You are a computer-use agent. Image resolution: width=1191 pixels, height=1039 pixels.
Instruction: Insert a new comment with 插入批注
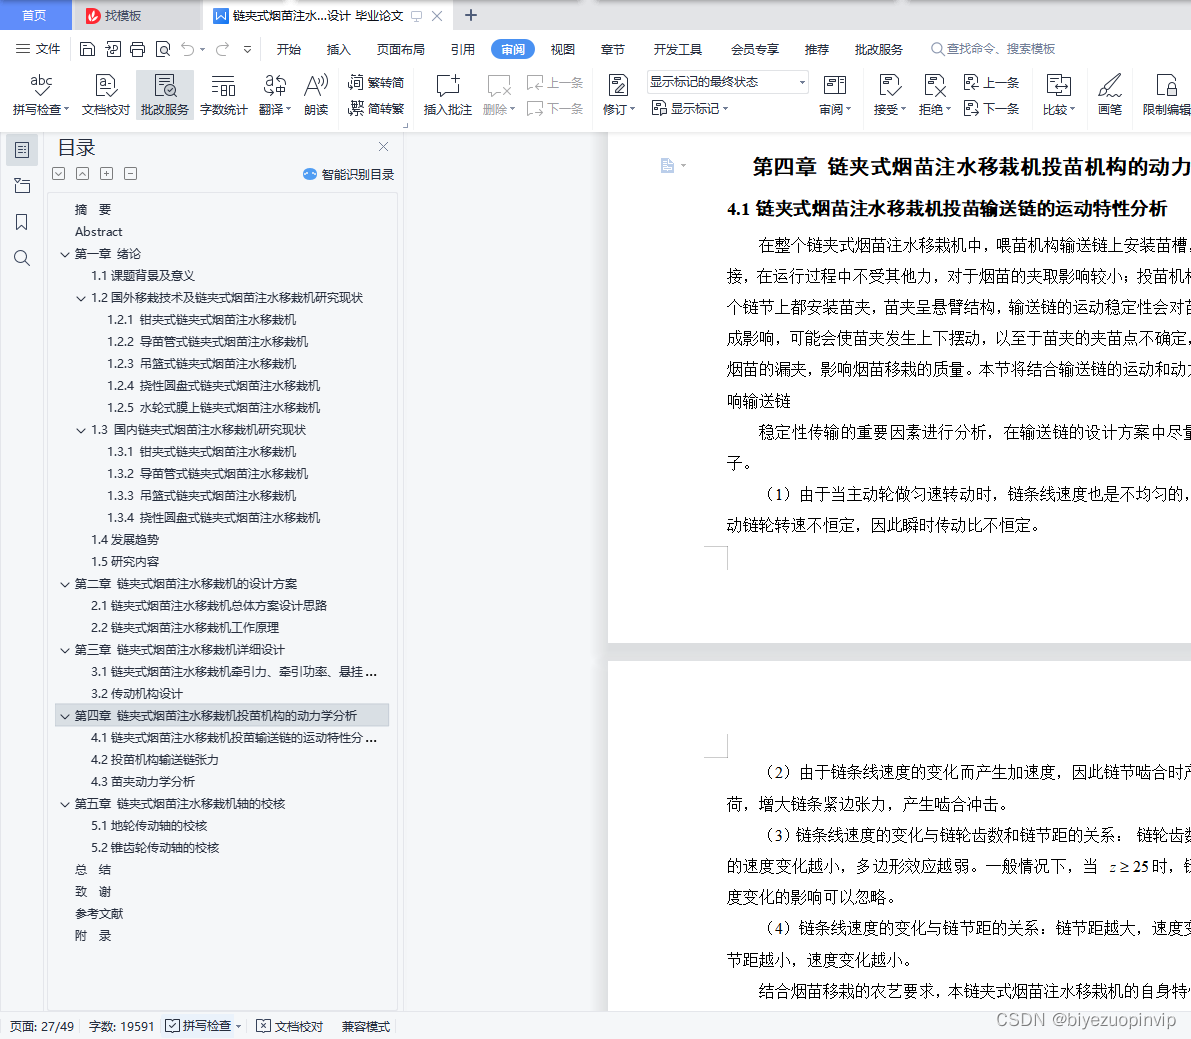[x=446, y=94]
